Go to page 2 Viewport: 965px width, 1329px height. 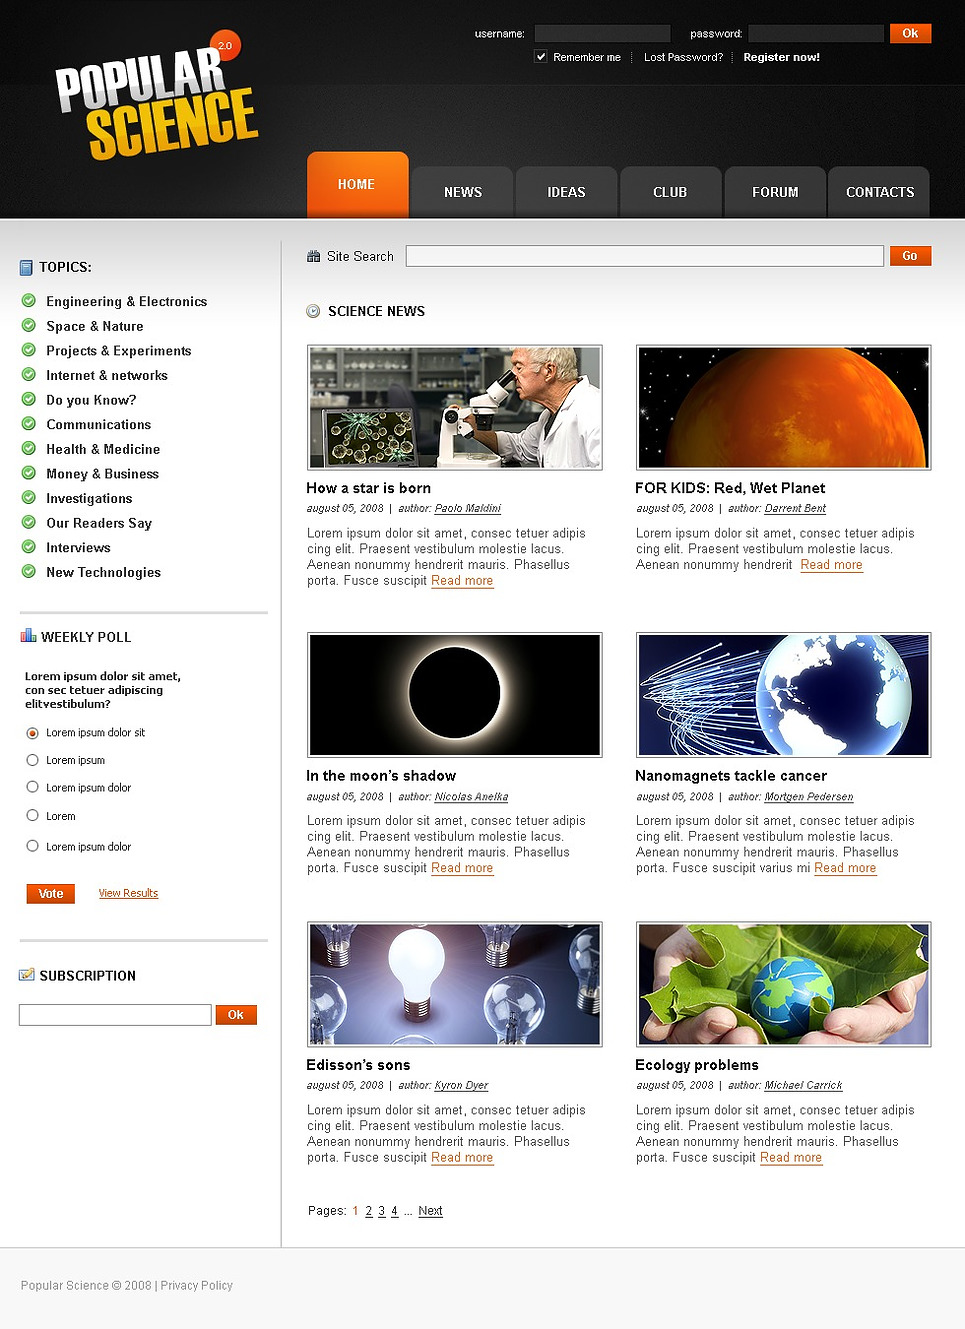[x=369, y=1211]
